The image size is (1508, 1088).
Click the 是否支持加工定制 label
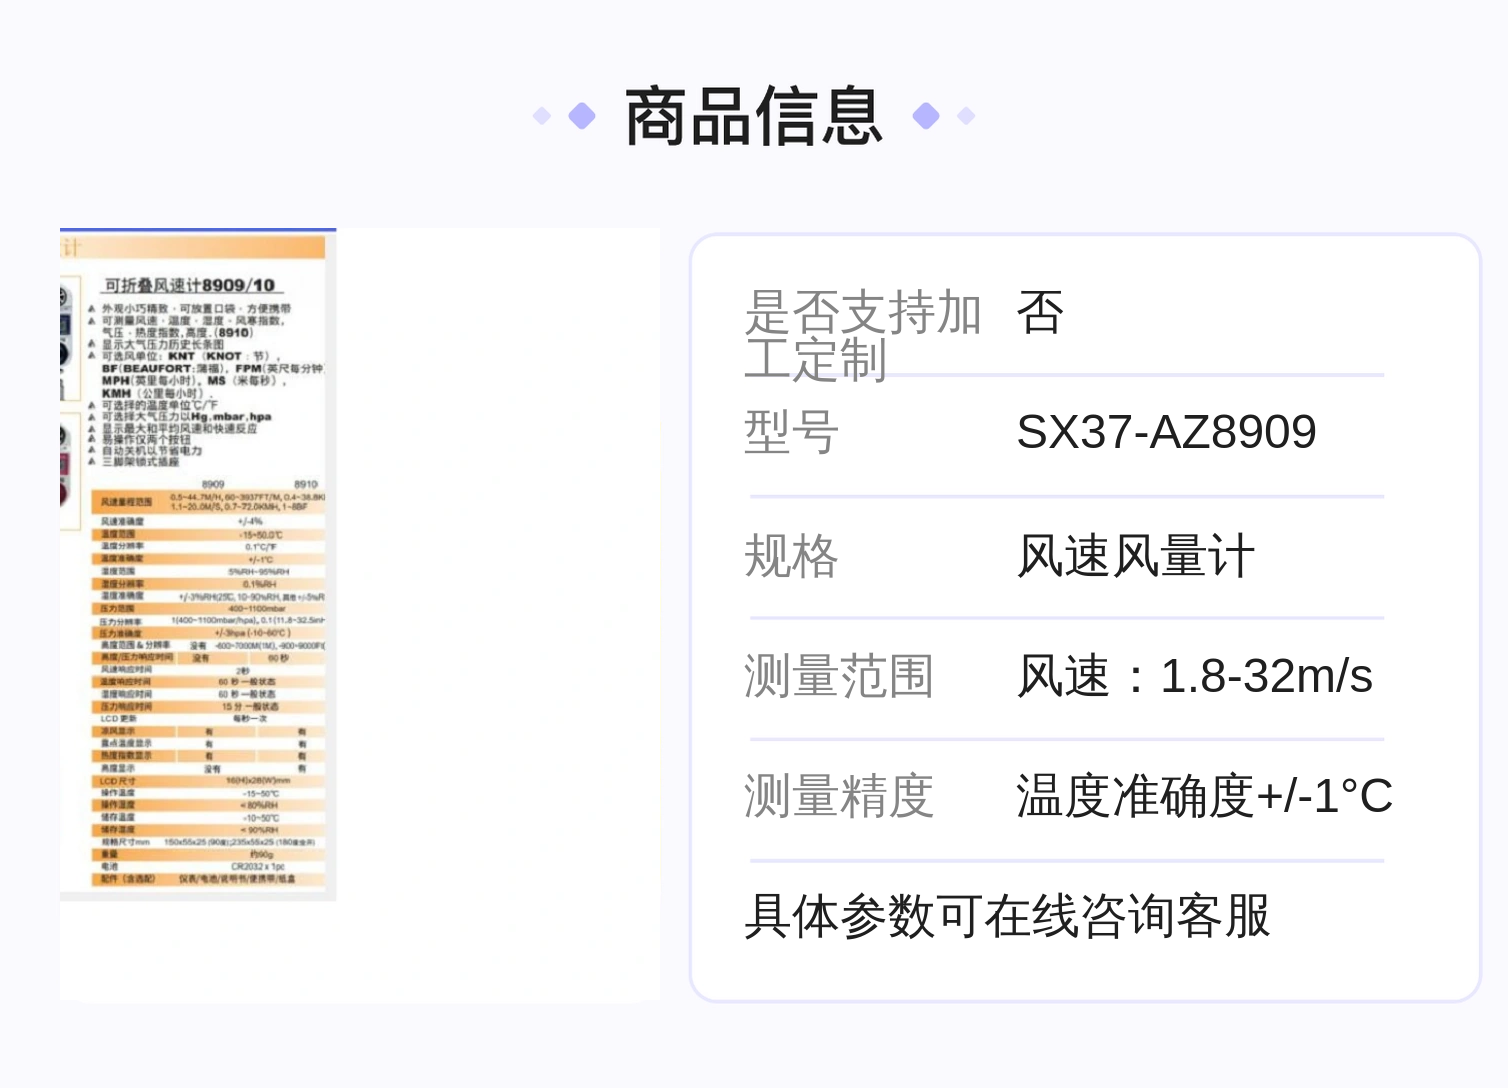coord(862,336)
